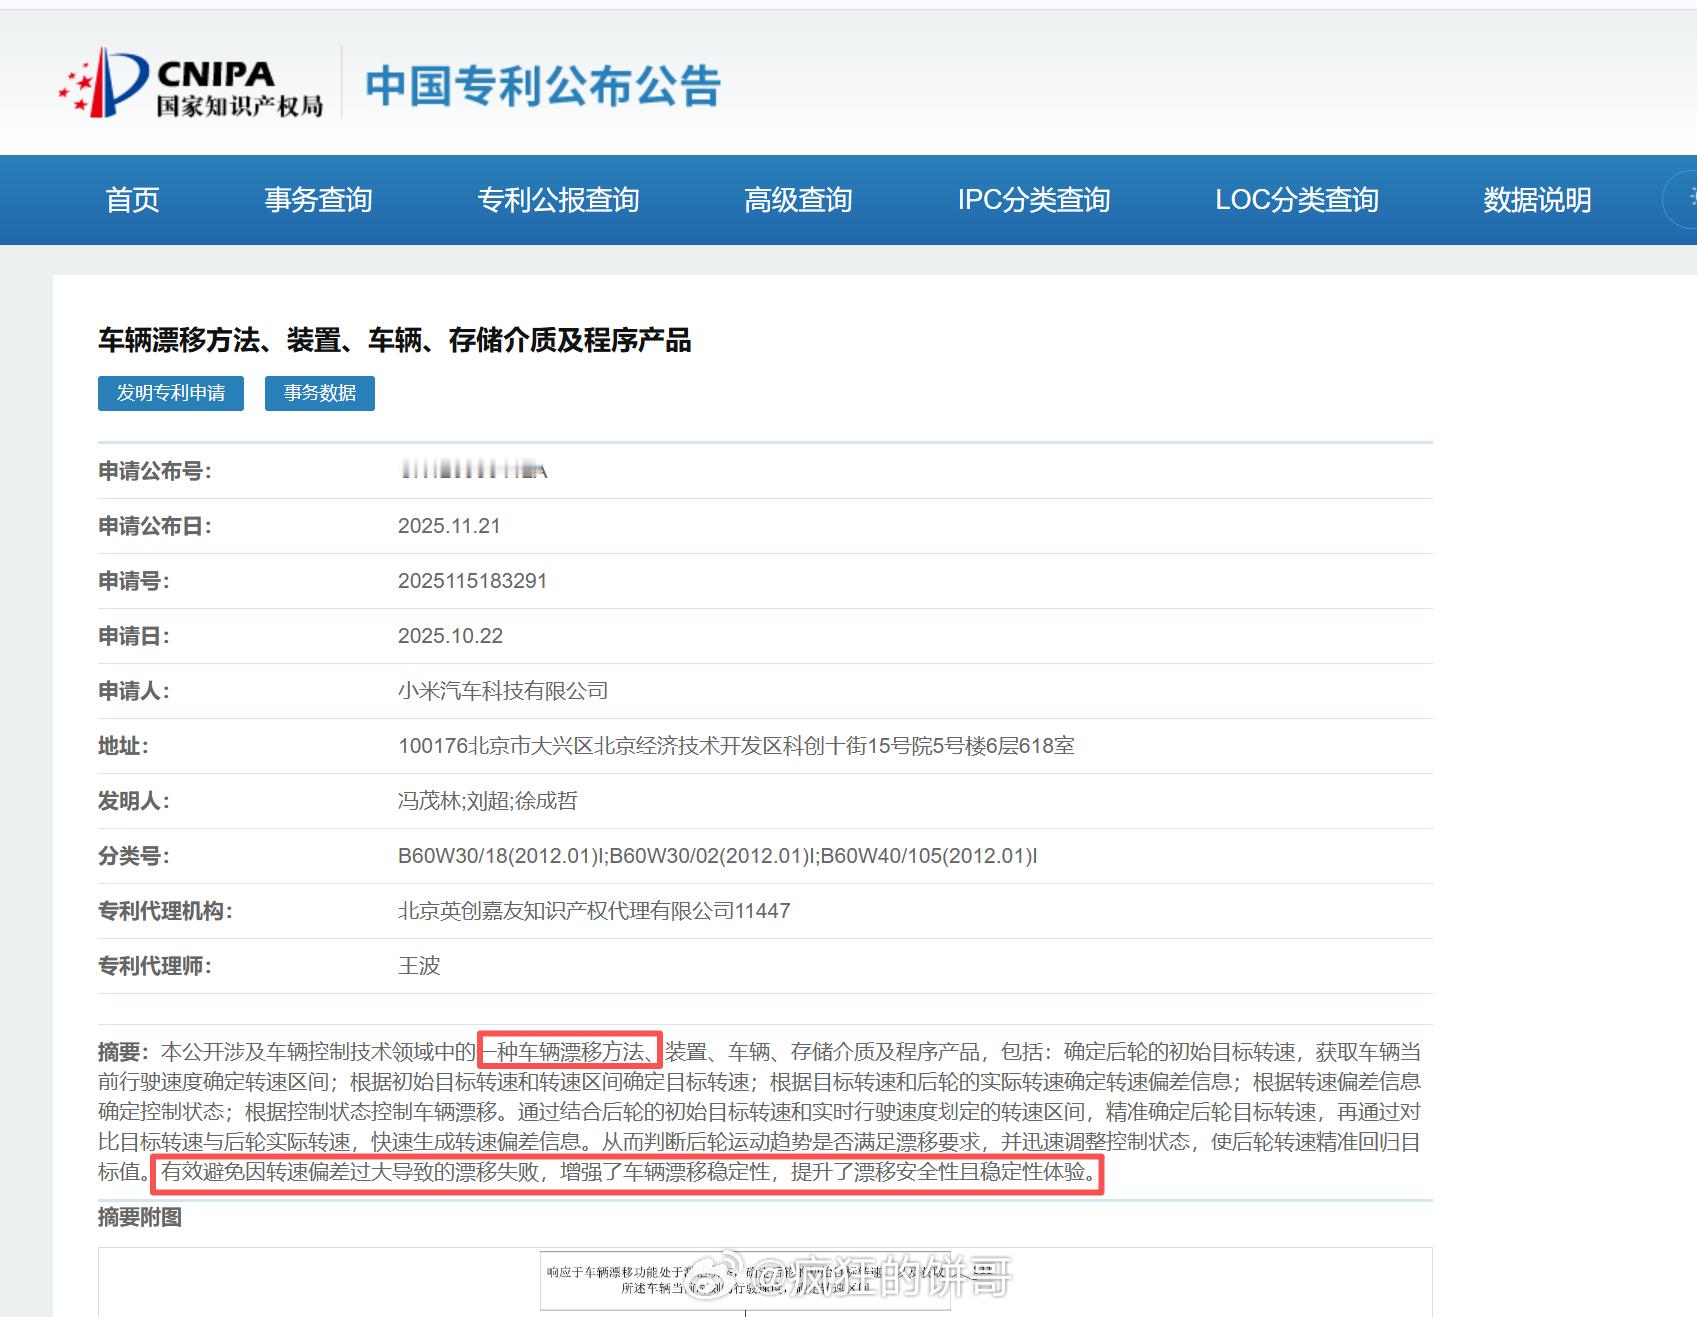This screenshot has height=1317, width=1697.
Task: Open the LOC分类查询 section
Action: pyautogui.click(x=1298, y=199)
